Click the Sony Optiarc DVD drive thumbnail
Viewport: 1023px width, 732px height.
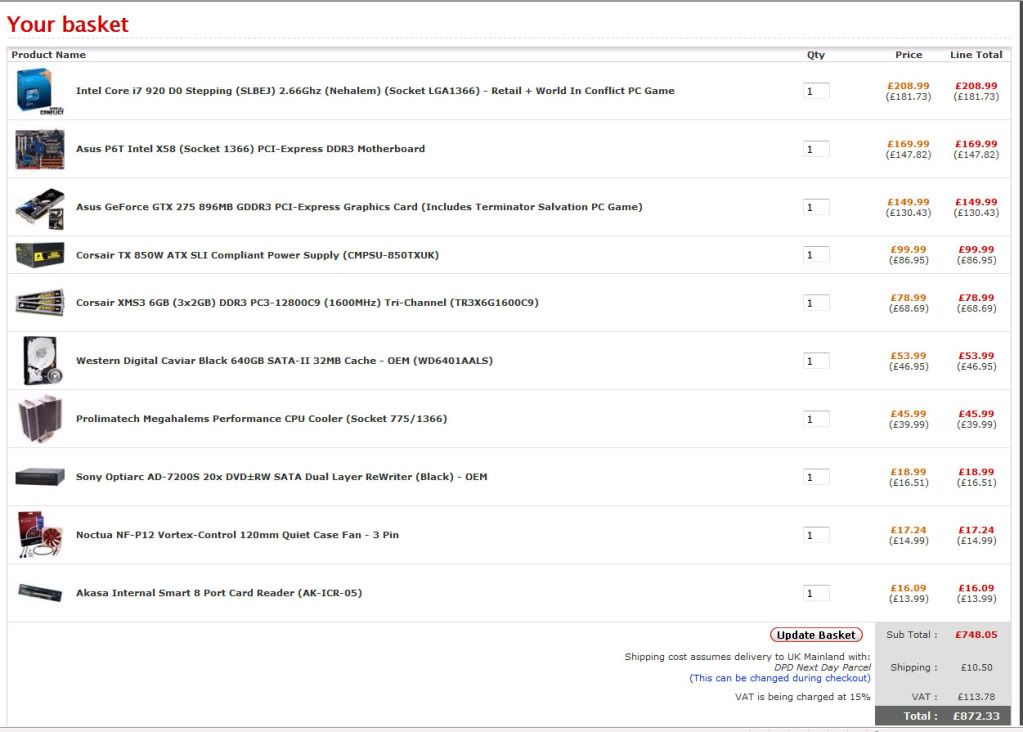(40, 477)
